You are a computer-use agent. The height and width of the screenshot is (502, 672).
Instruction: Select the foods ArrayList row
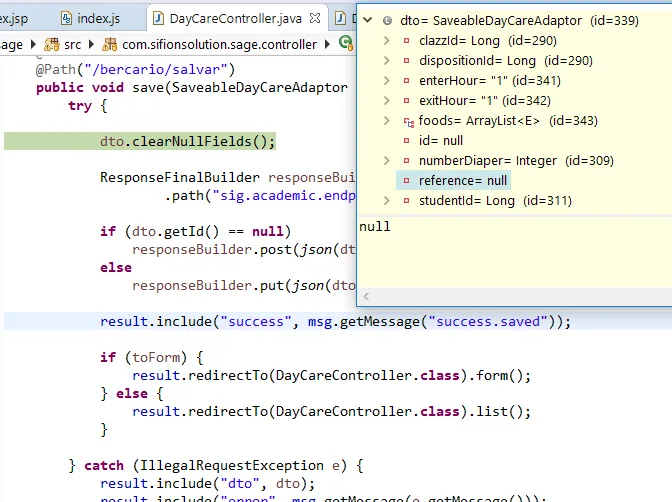pyautogui.click(x=508, y=120)
